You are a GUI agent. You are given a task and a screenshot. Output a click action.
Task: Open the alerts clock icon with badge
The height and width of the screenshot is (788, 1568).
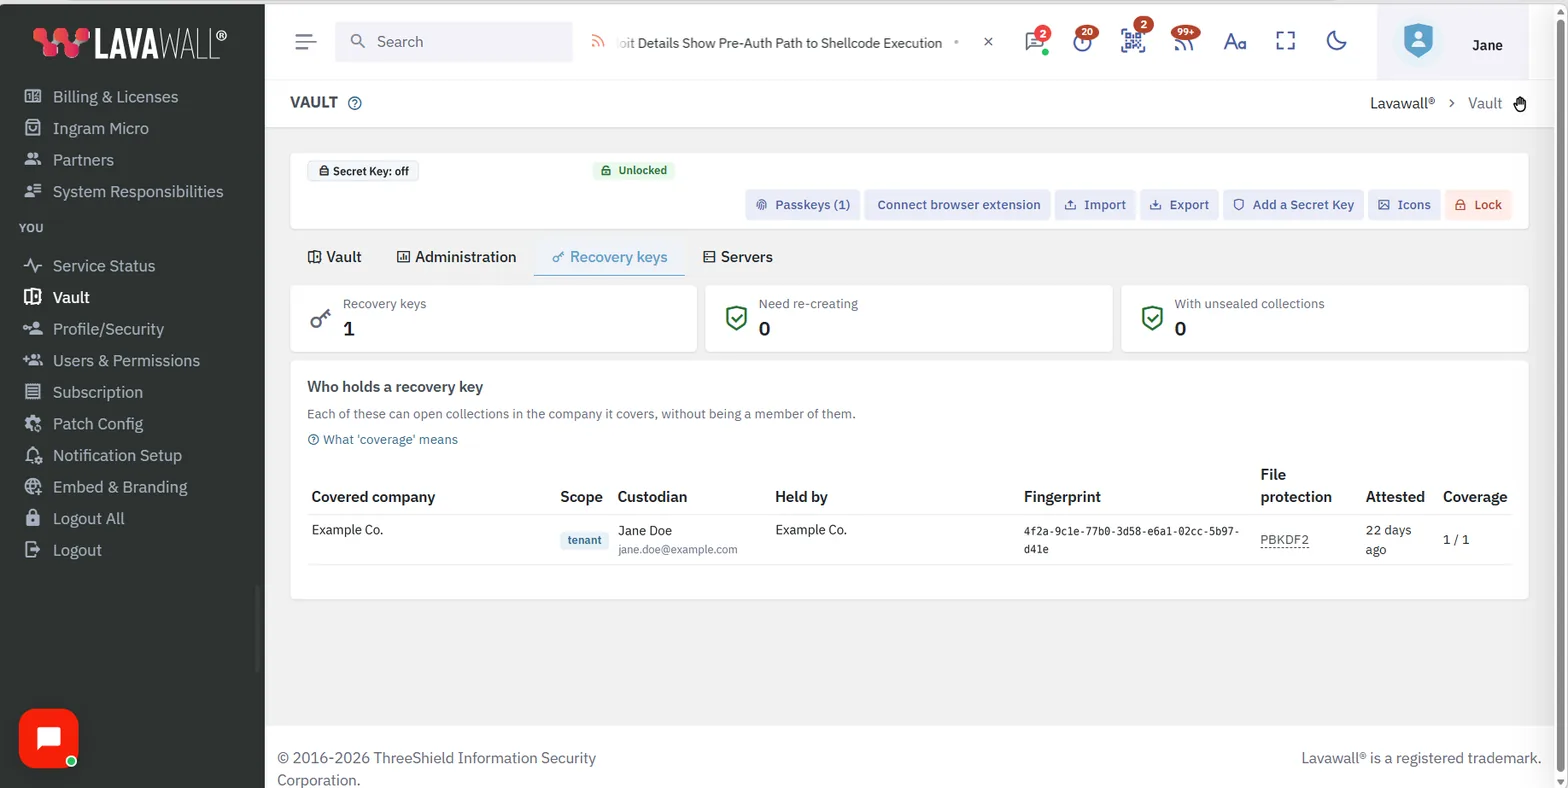1082,42
